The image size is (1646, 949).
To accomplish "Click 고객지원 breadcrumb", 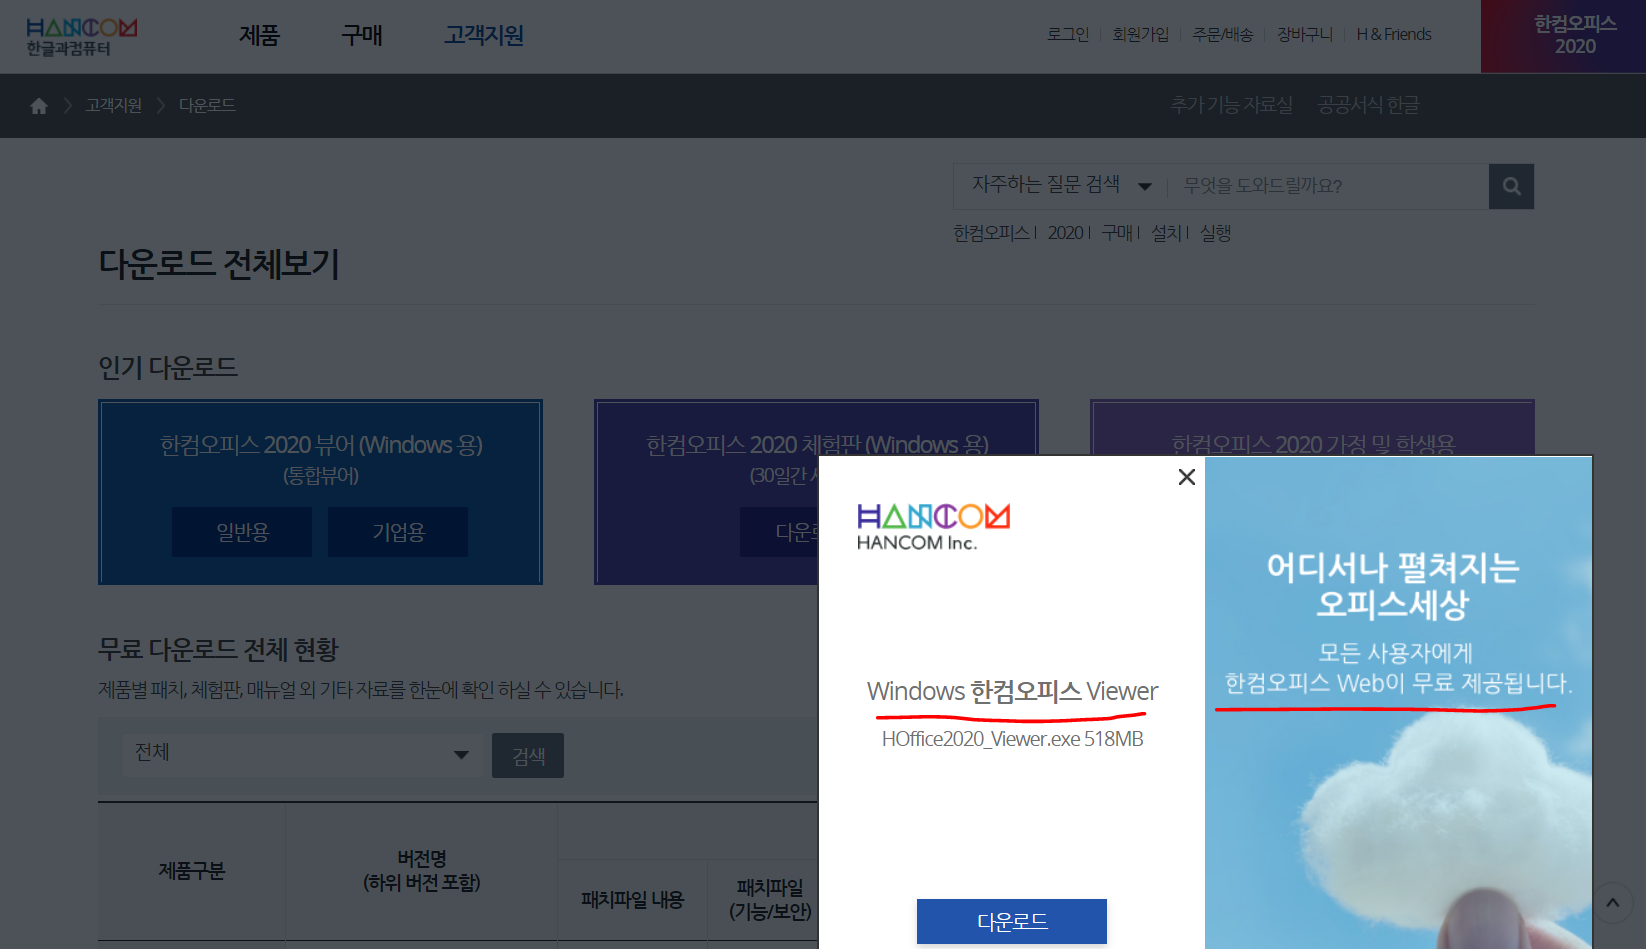I will click(x=113, y=106).
